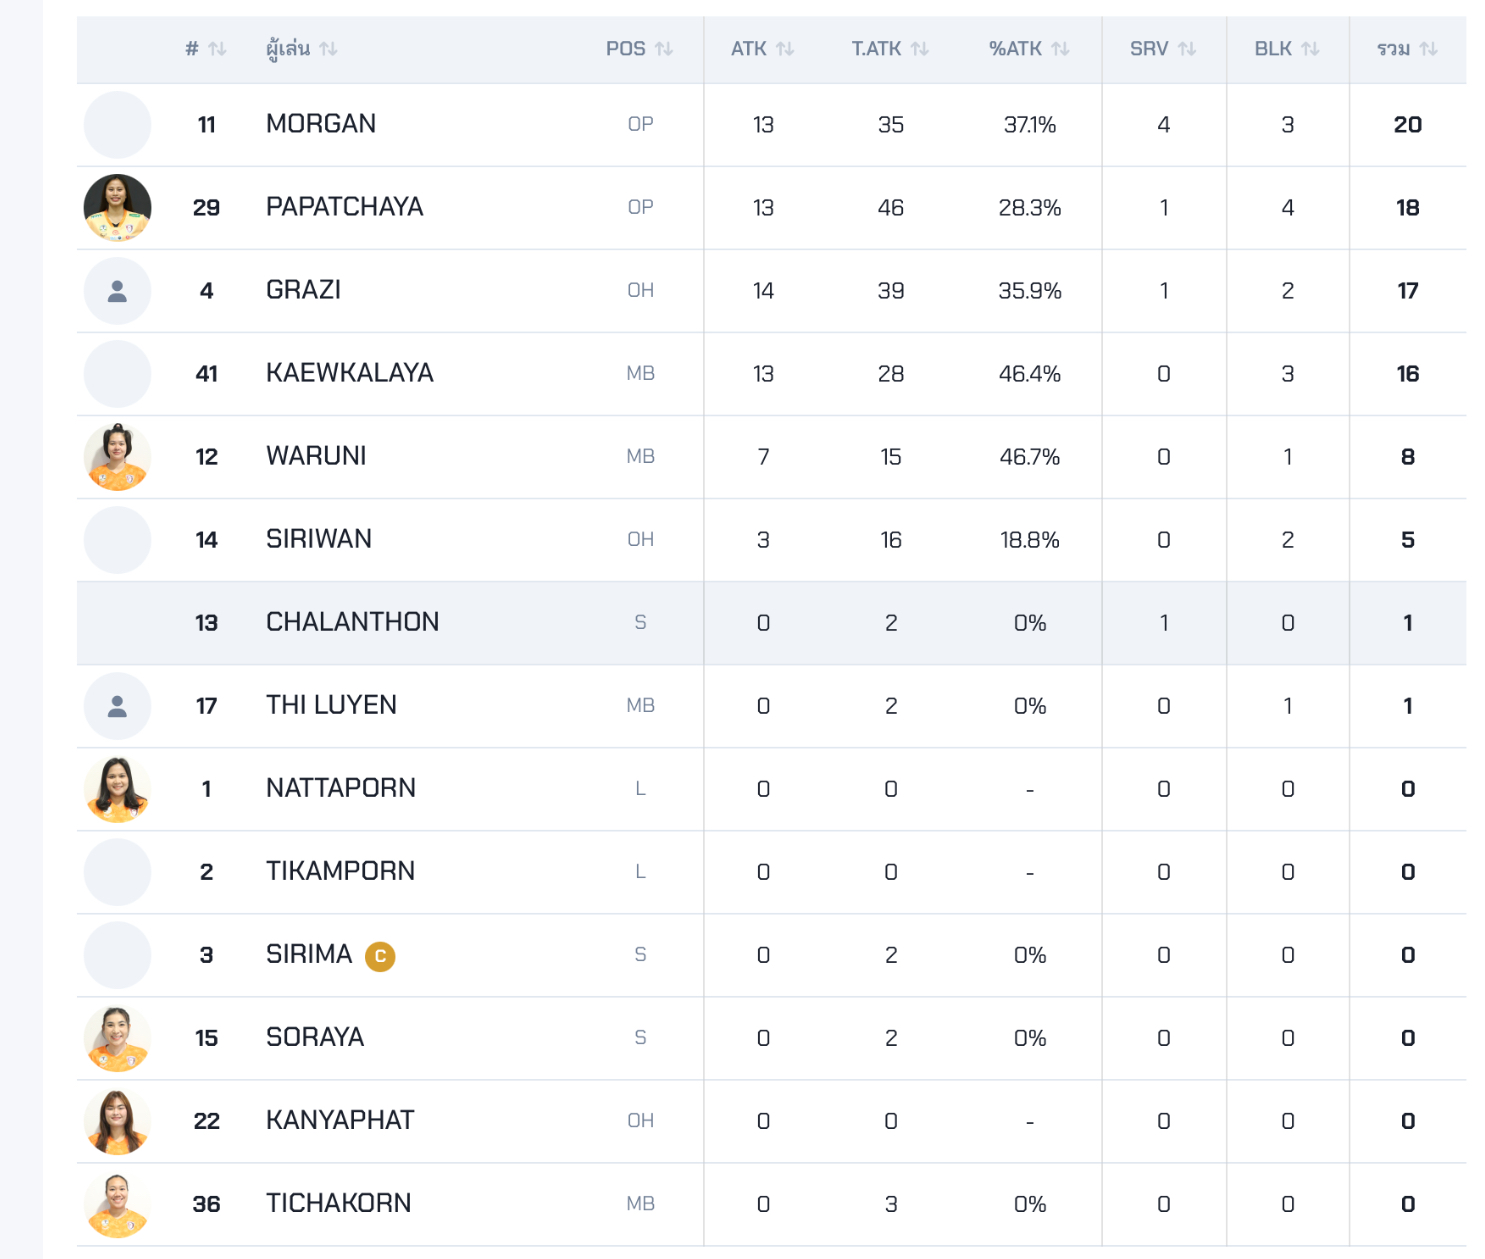Open WARUNI's player photo
Viewport: 1485px width, 1259px height.
(117, 457)
